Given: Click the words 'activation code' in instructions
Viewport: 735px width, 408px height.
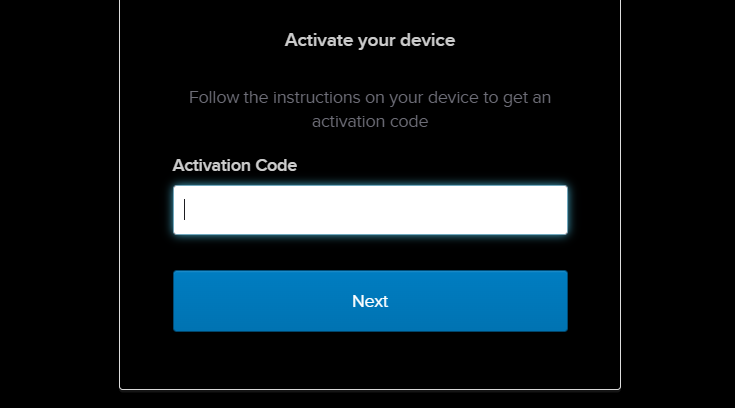Looking at the screenshot, I should tap(370, 121).
